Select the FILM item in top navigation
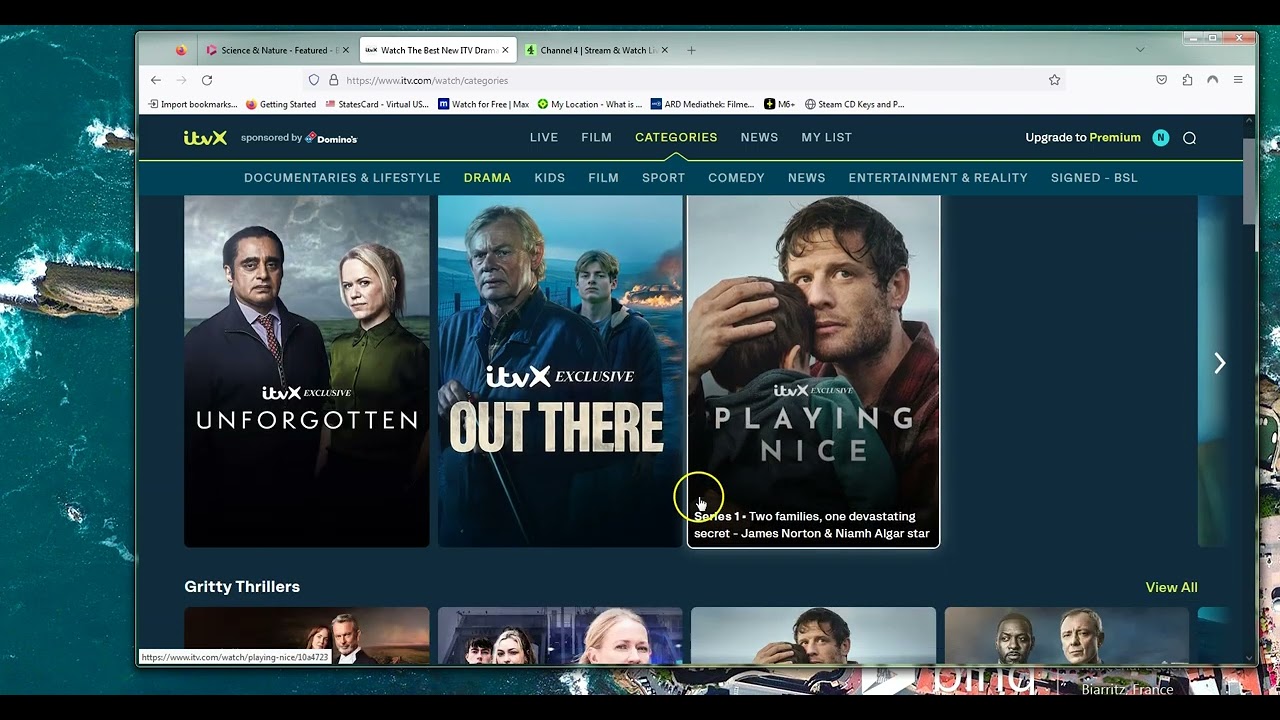The image size is (1280, 720). pos(596,138)
